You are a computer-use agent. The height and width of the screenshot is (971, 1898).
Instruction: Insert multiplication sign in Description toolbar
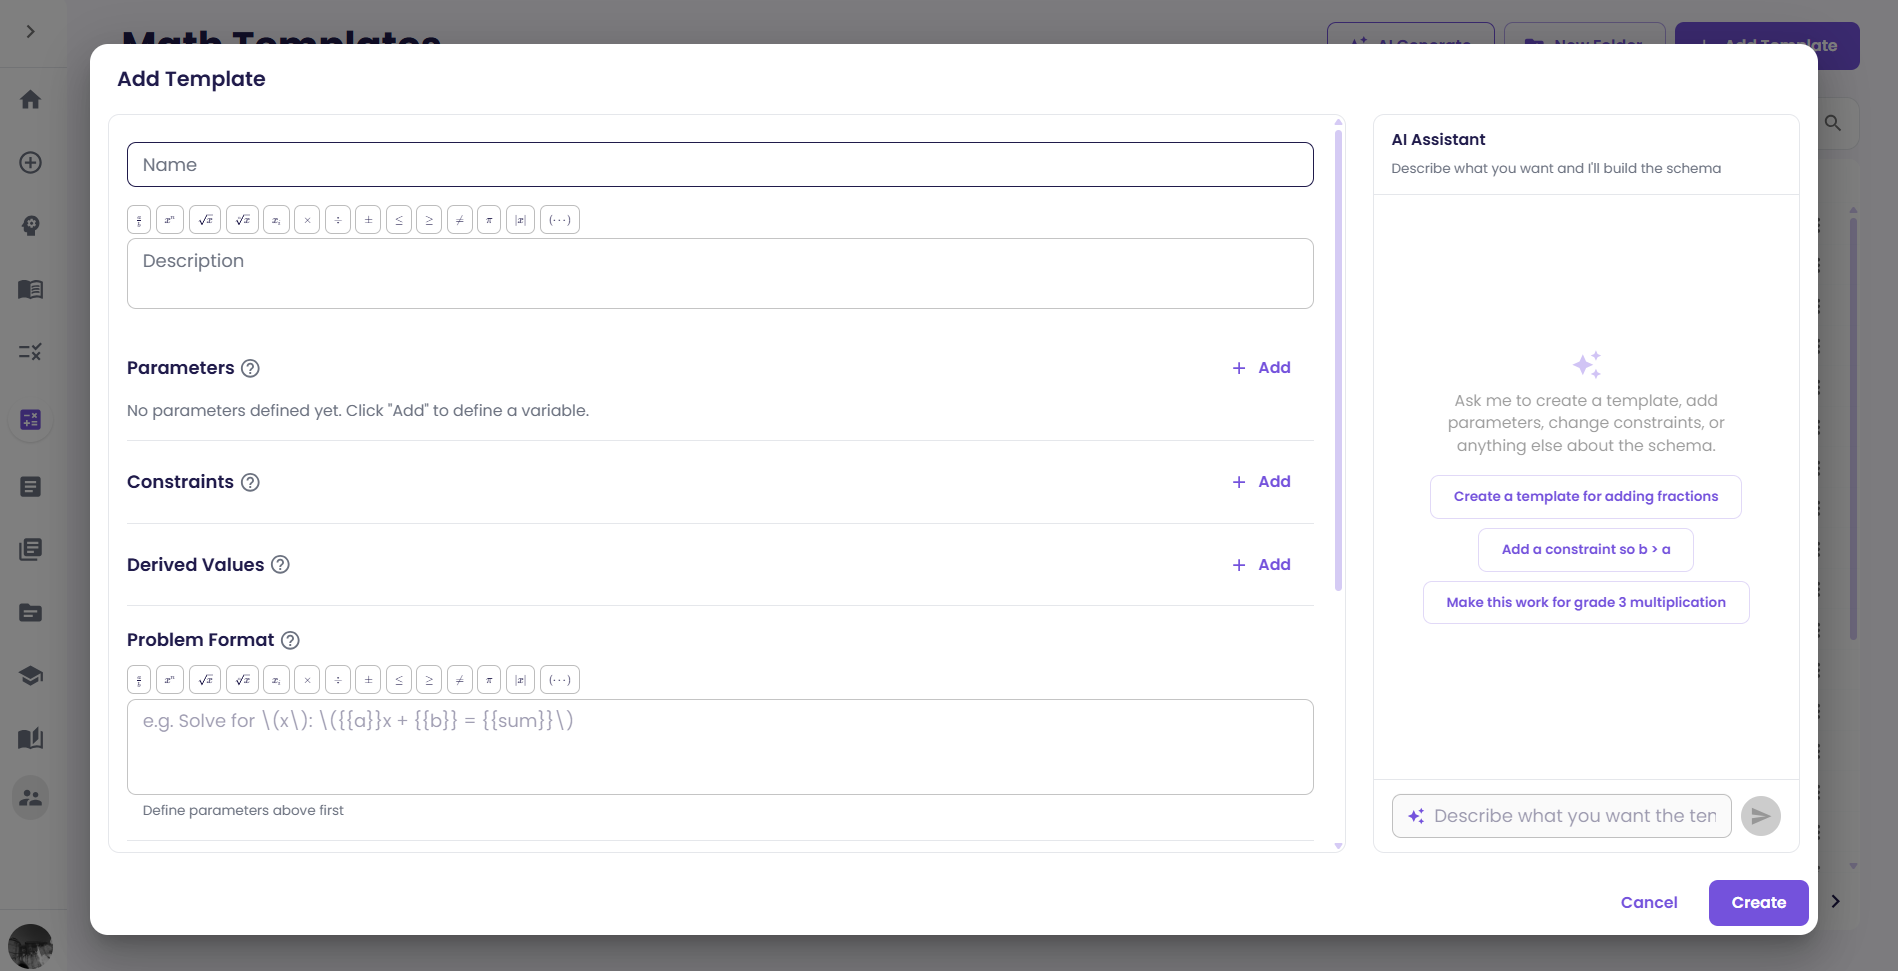[307, 220]
